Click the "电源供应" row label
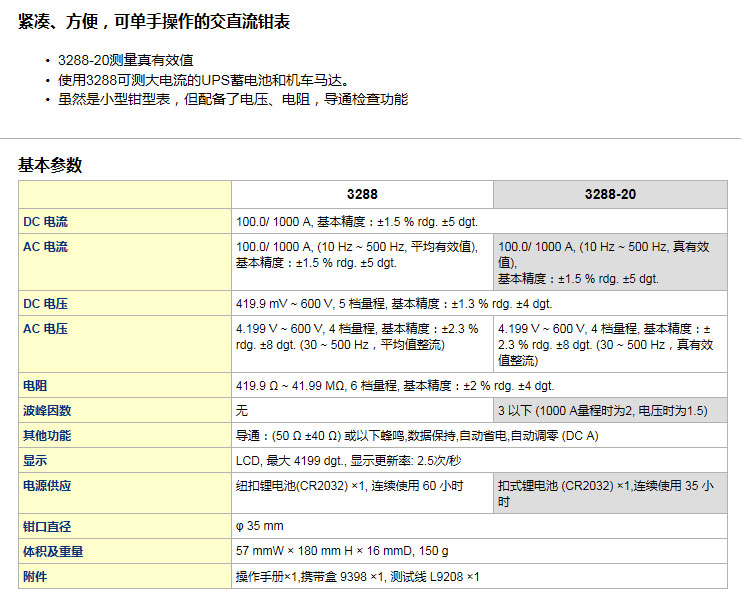The height and width of the screenshot is (602, 744). pyautogui.click(x=47, y=486)
